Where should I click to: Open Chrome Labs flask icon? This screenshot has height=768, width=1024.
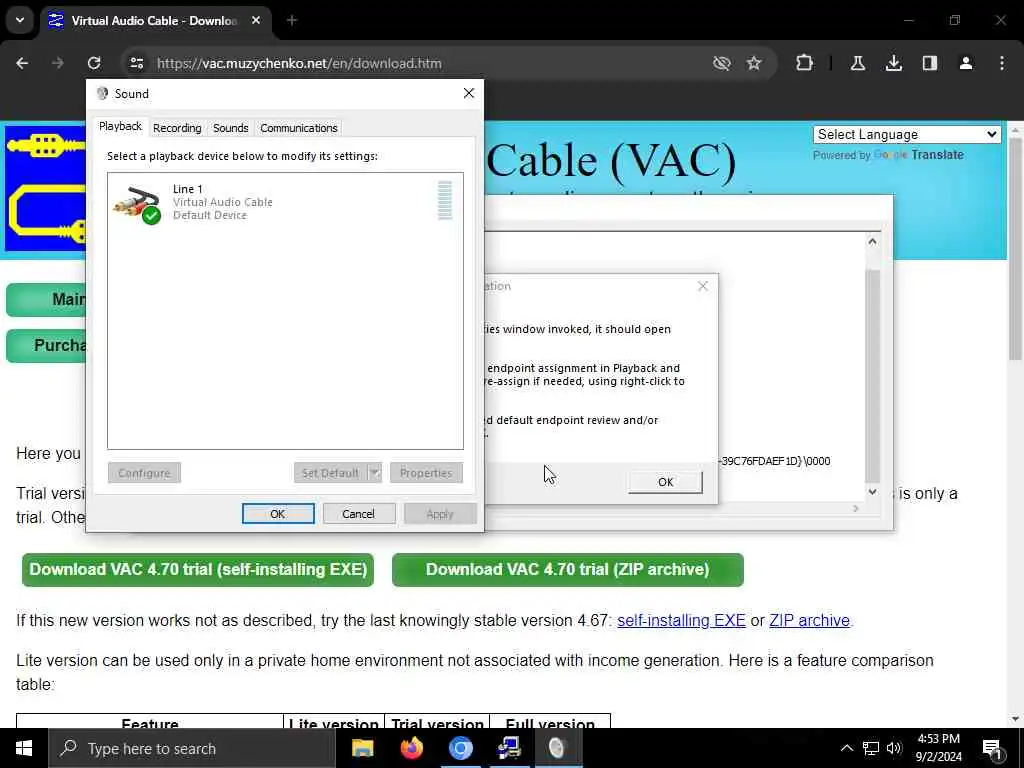tap(858, 63)
